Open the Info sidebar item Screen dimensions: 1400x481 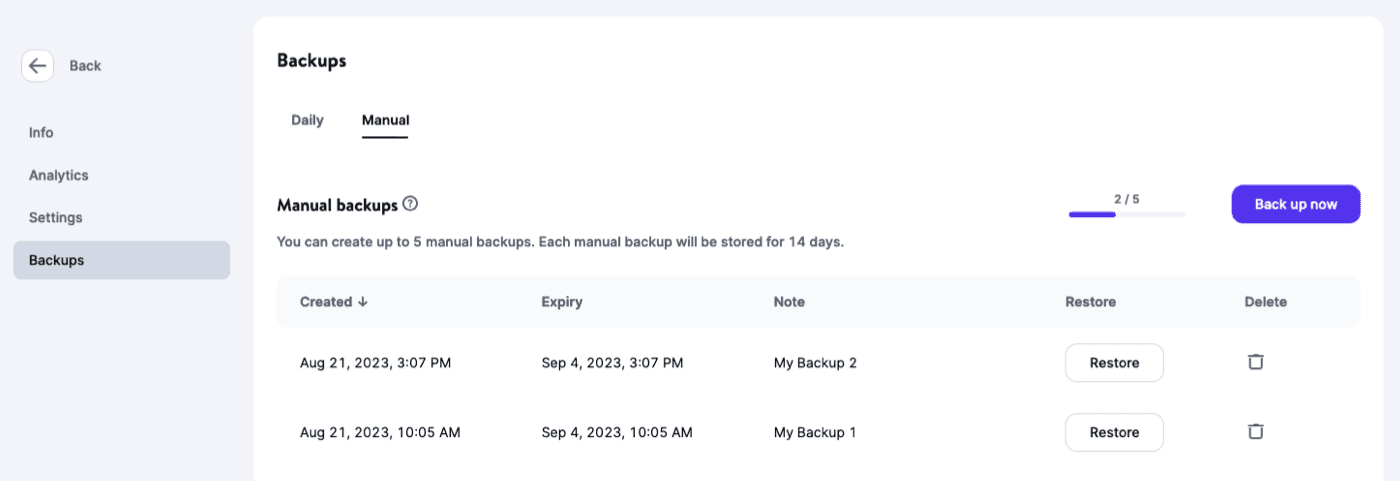[x=41, y=133]
